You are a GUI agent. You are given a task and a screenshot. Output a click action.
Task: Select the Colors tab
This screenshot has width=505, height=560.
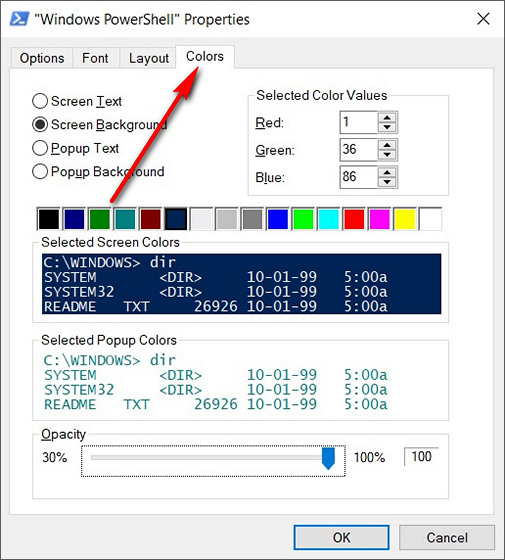(x=205, y=56)
